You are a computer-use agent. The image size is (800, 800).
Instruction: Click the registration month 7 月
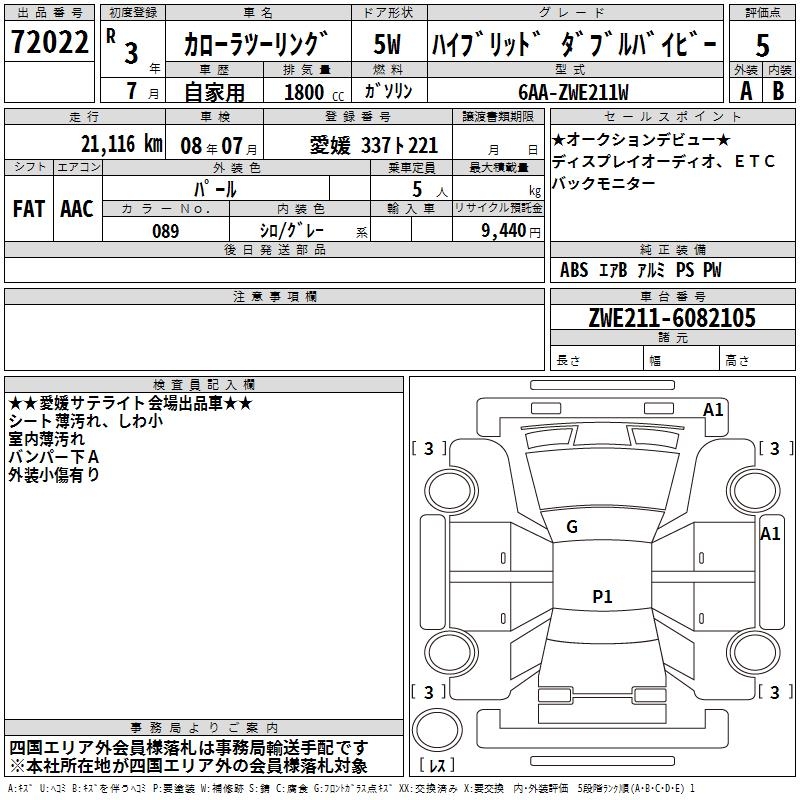click(x=142, y=91)
